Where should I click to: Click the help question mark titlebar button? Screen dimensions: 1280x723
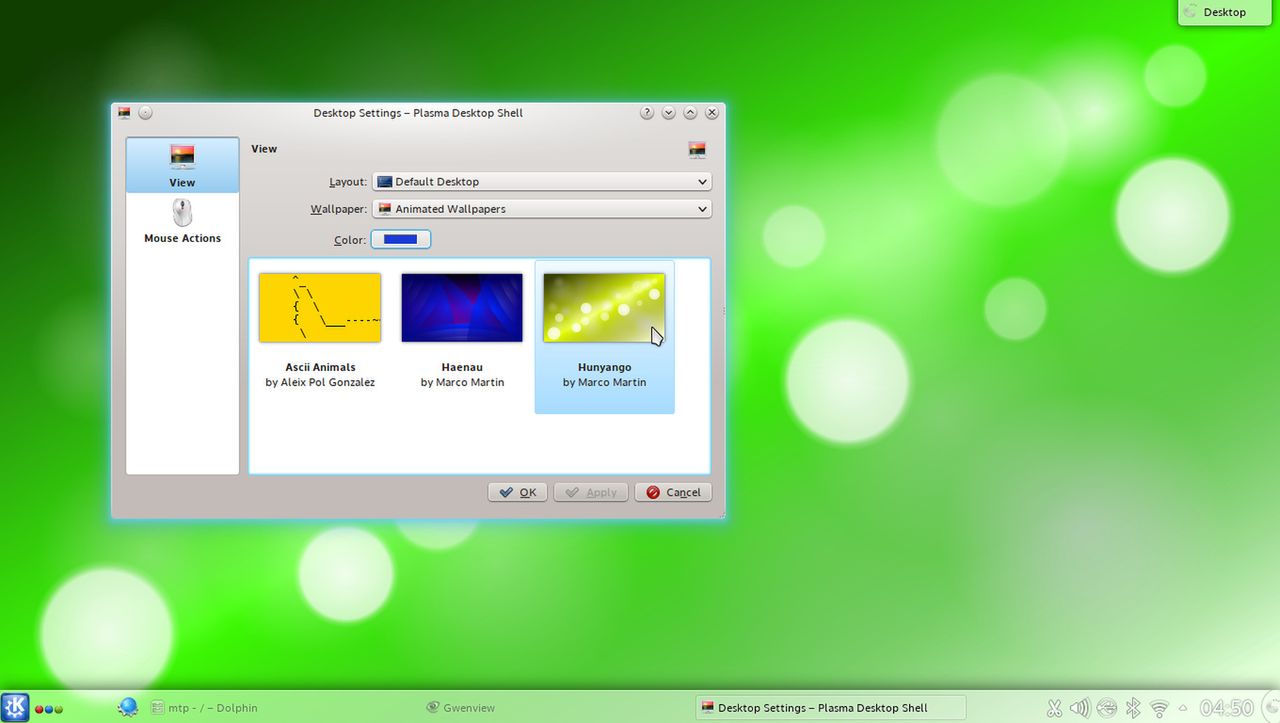pyautogui.click(x=647, y=113)
